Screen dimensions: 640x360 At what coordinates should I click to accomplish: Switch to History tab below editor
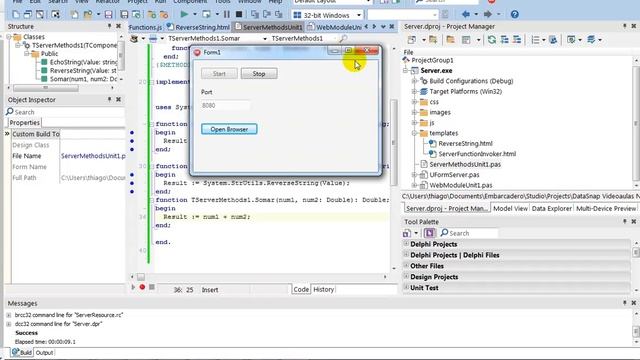(x=324, y=289)
